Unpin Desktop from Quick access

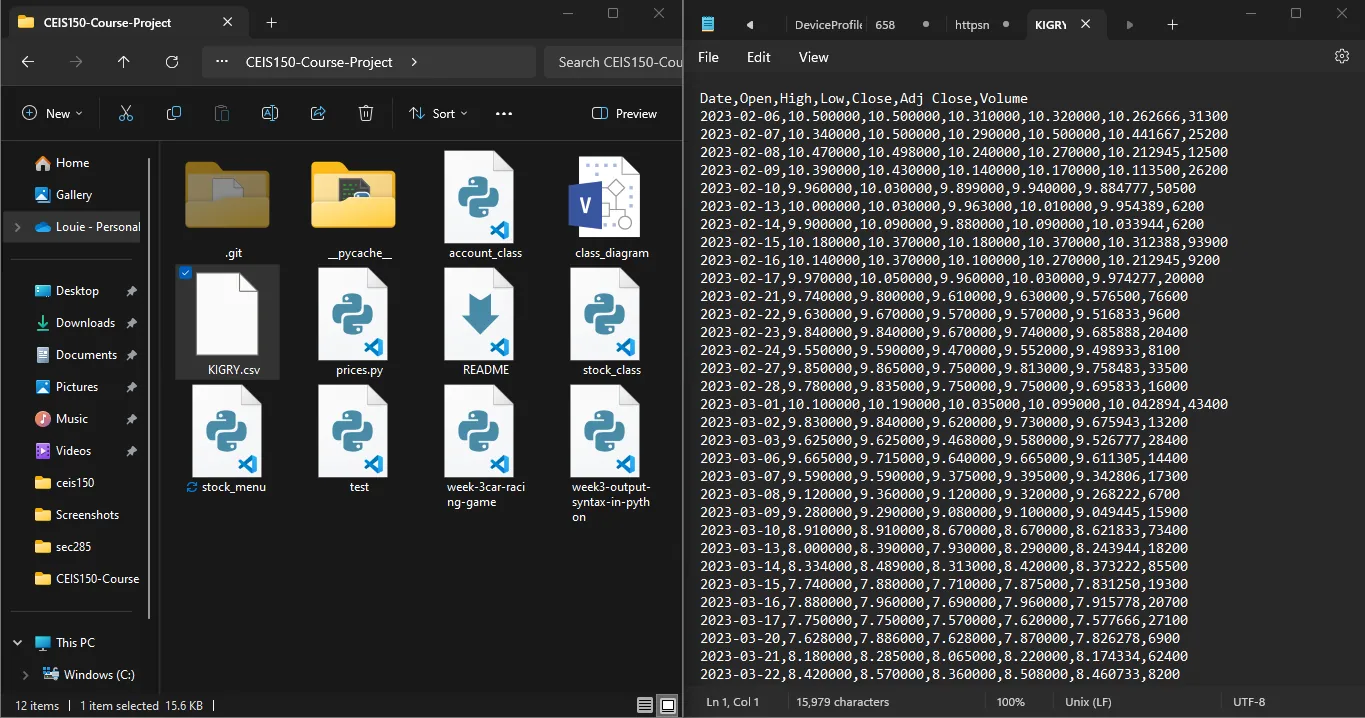132,291
